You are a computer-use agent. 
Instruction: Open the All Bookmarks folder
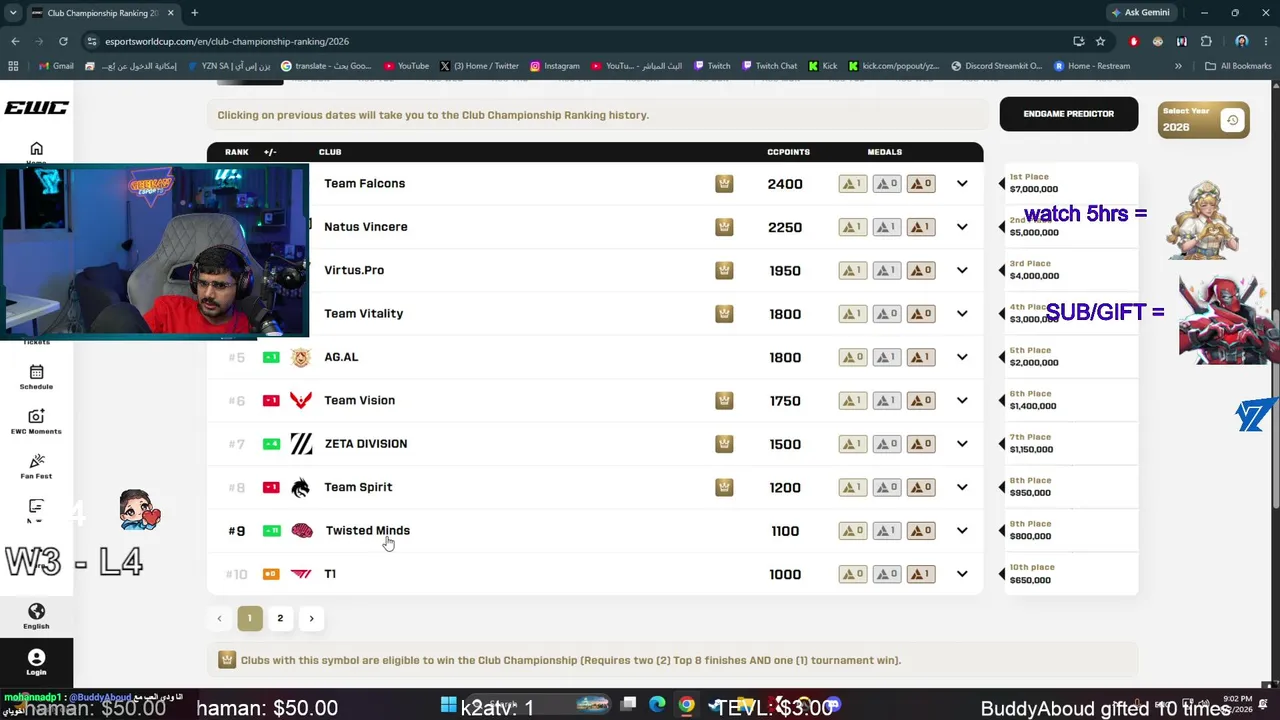(1238, 66)
